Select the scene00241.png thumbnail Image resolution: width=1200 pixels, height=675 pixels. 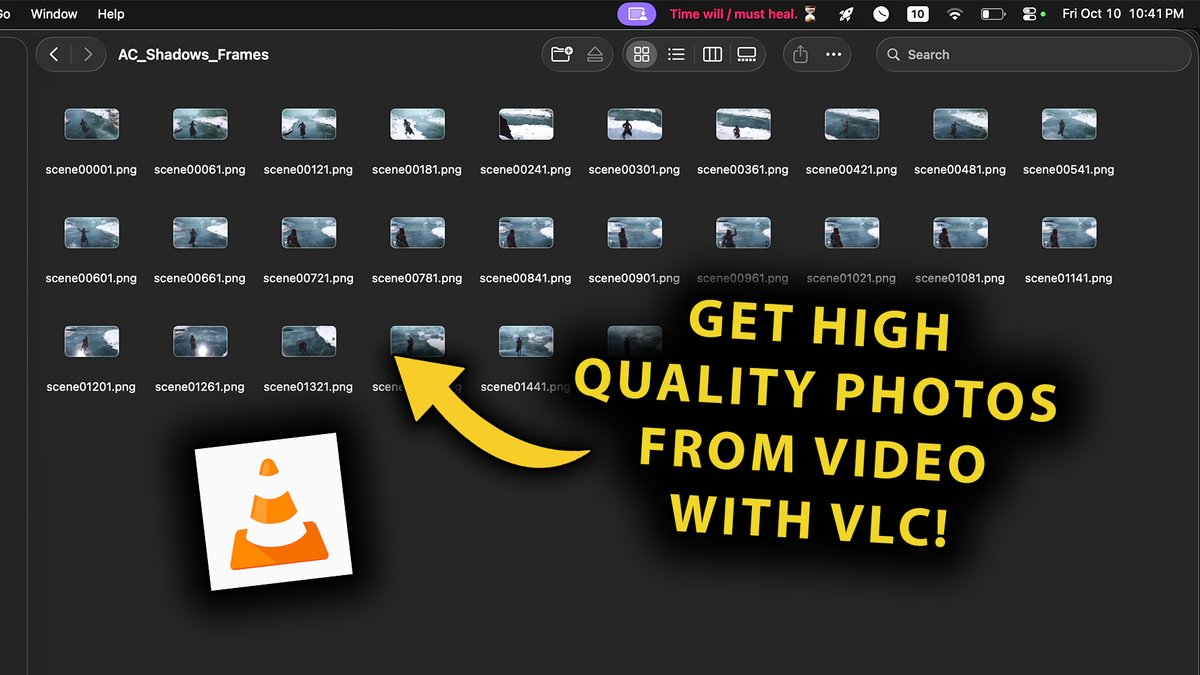526,124
